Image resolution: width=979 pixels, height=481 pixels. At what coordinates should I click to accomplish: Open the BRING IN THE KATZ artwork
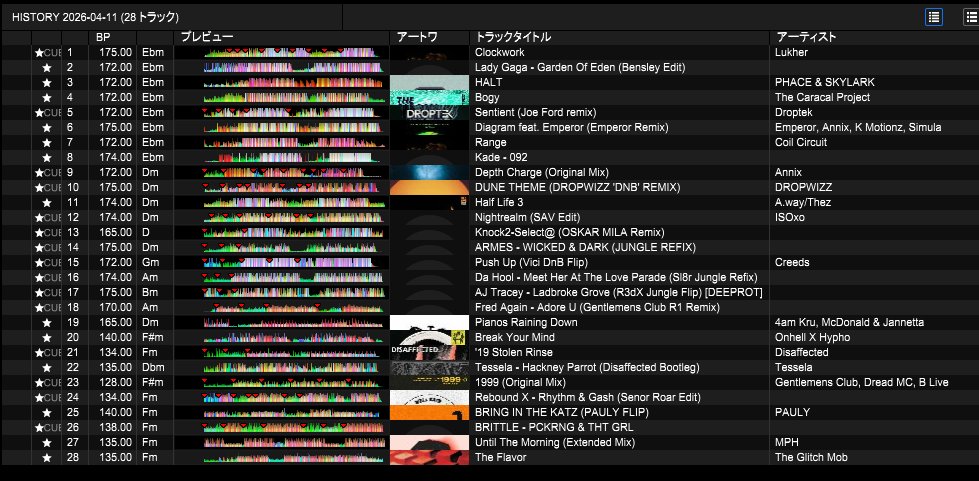point(430,412)
